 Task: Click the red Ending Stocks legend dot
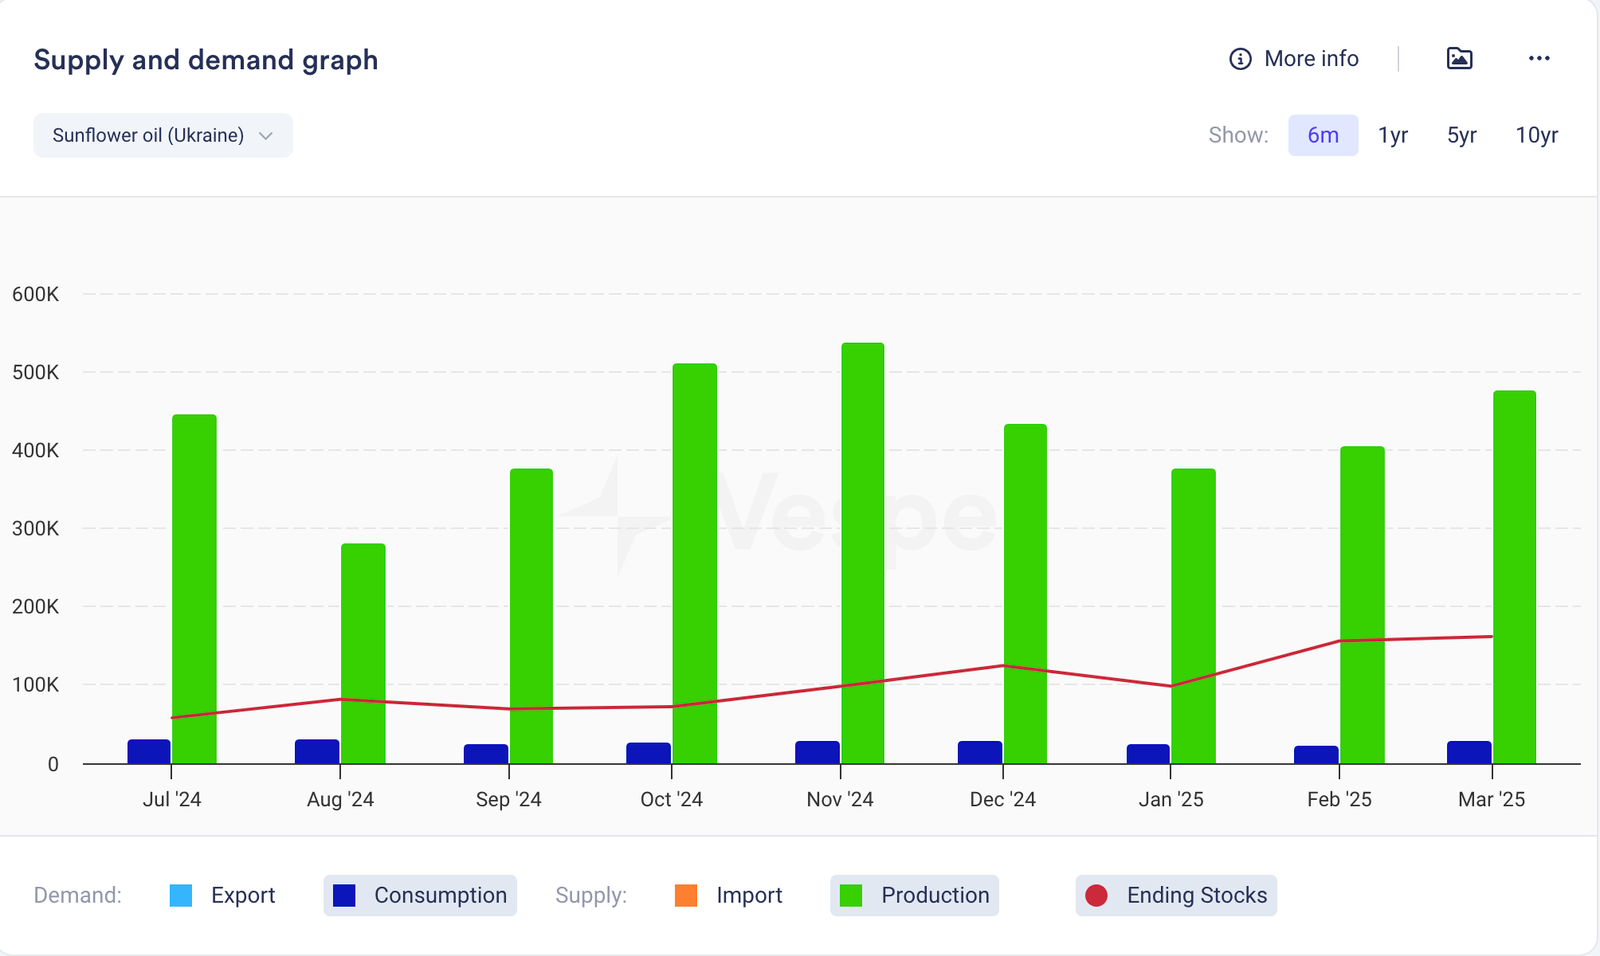pyautogui.click(x=1096, y=896)
